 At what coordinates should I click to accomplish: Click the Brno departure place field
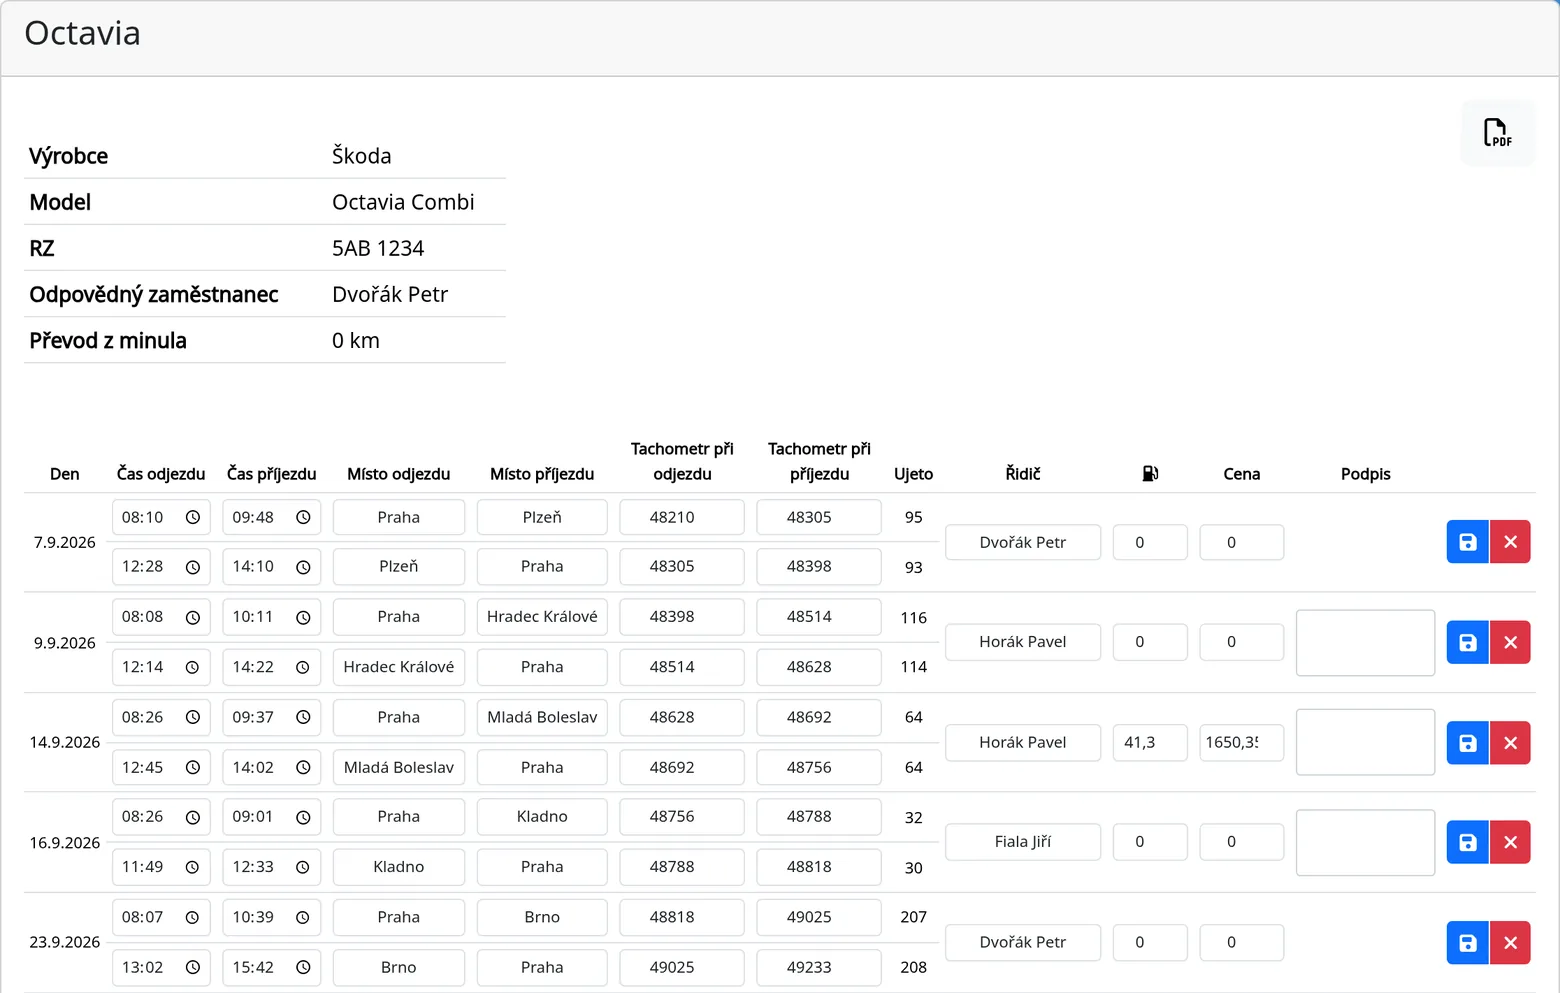[x=399, y=967]
